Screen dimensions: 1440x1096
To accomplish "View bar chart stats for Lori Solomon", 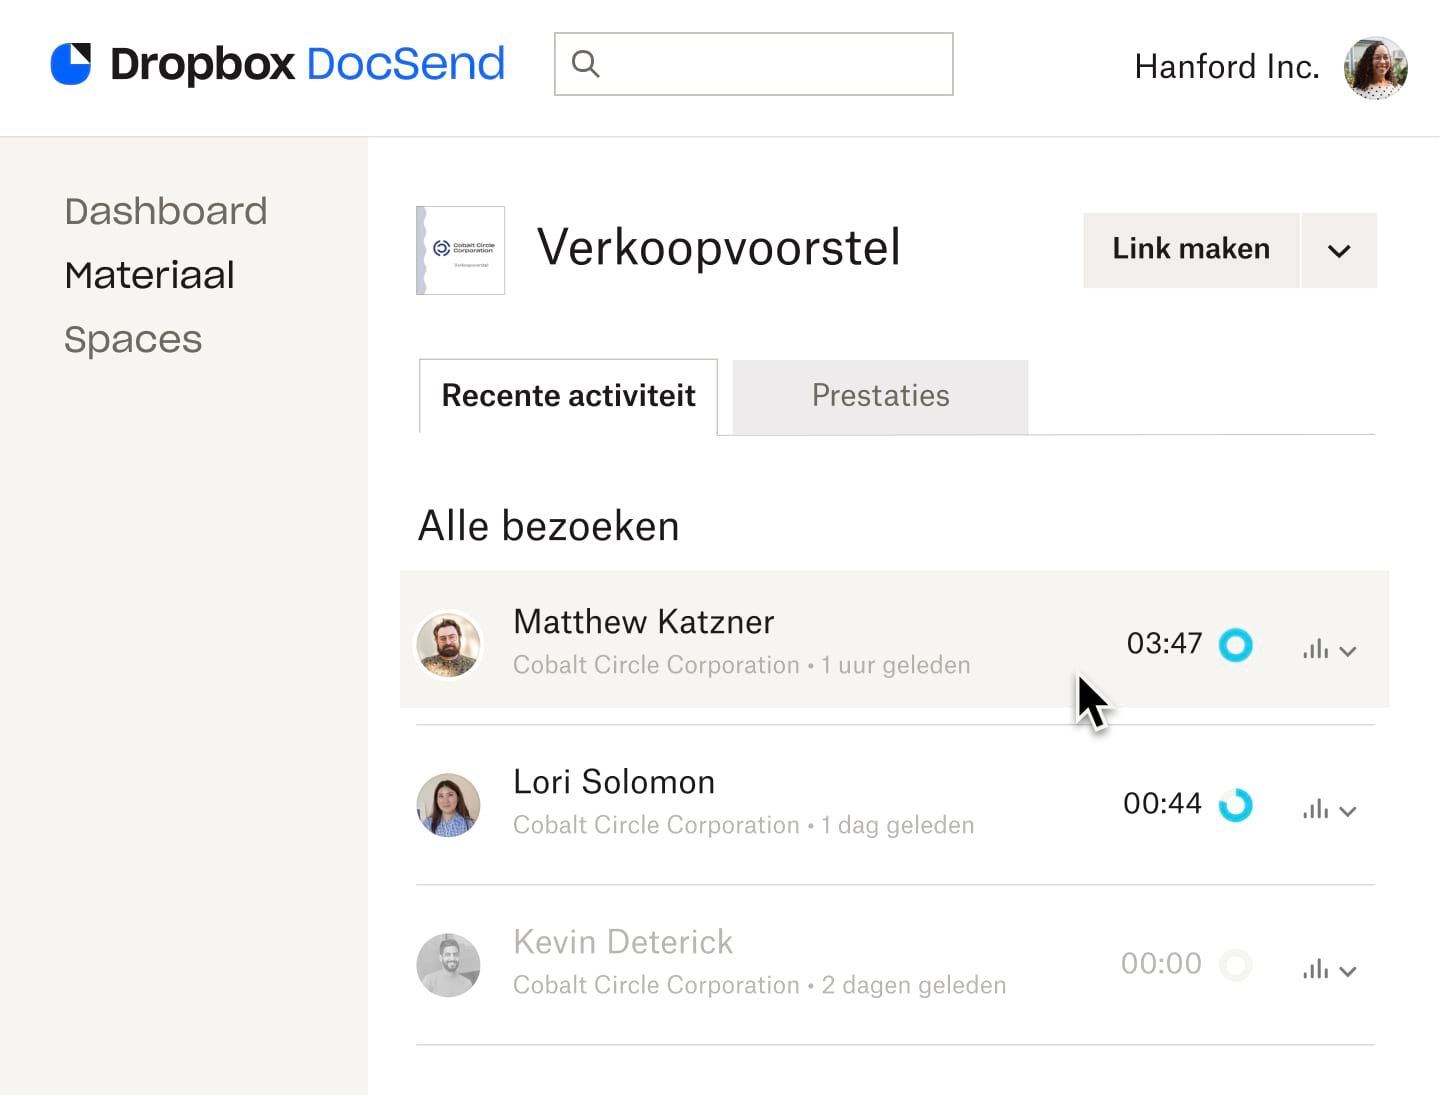I will pos(1315,809).
